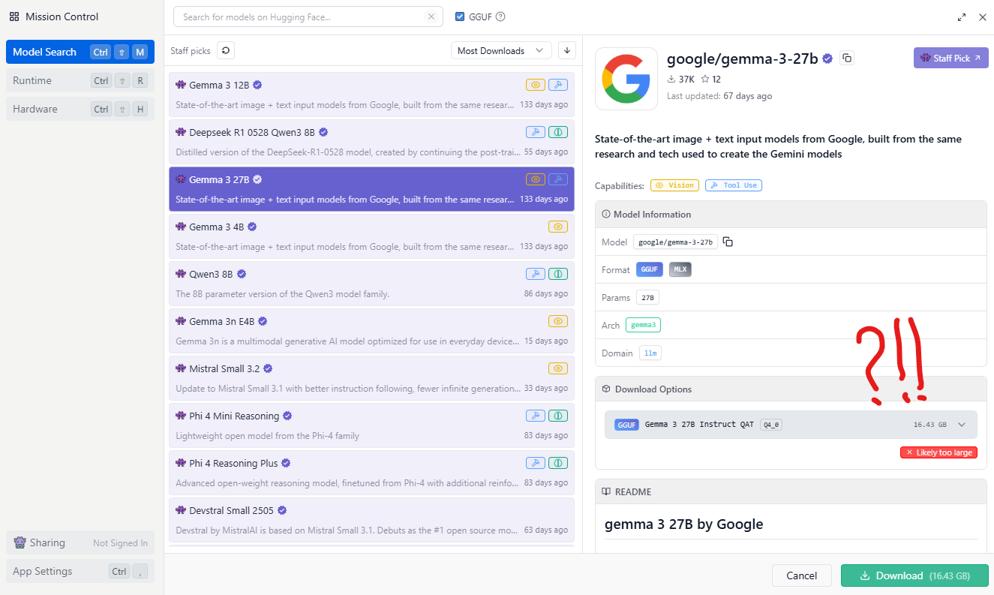Click the Sharing icon in the sidebar

click(20, 542)
